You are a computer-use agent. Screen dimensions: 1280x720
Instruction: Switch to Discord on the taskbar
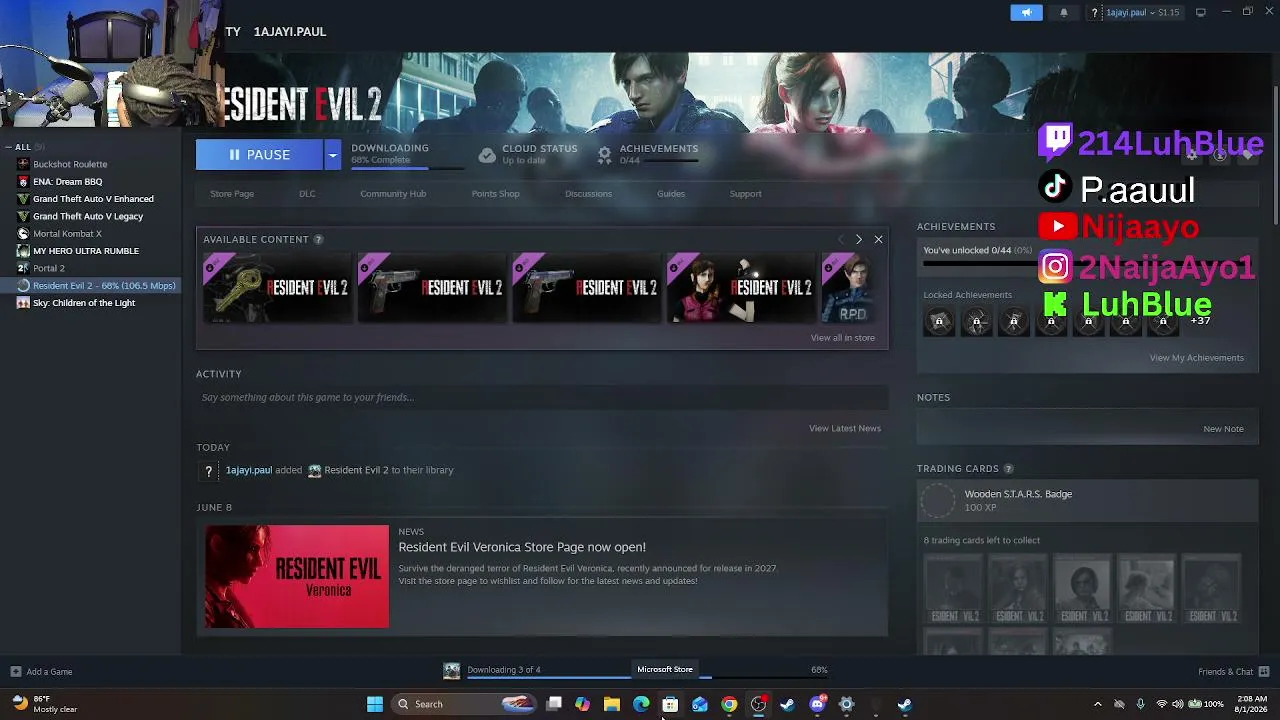(817, 704)
